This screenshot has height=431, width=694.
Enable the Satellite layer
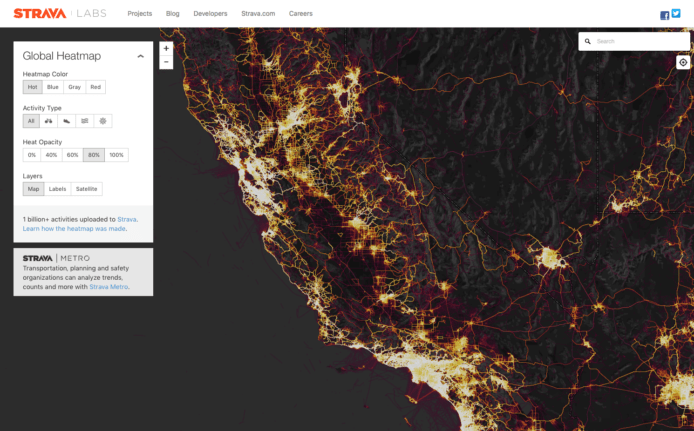[x=87, y=189]
